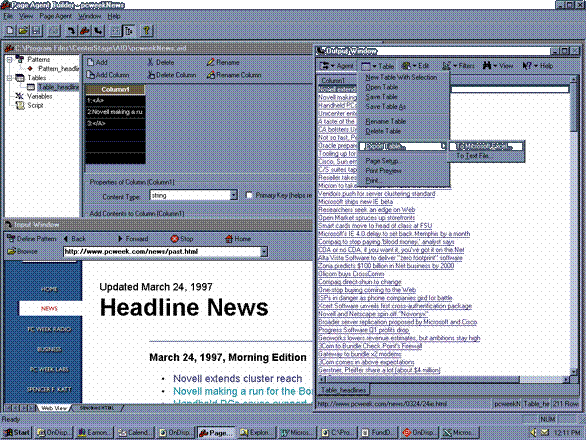This screenshot has width=586, height=440.
Task: Open the Page Agent menu
Action: click(55, 16)
